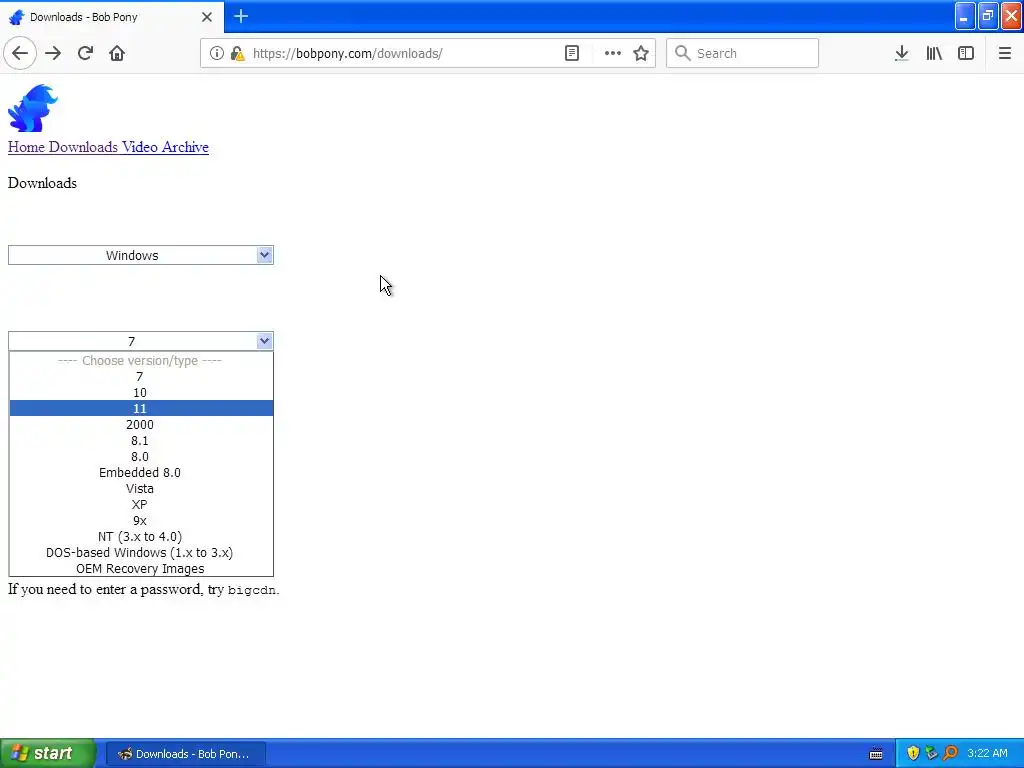Open a new tab with plus button
Screen dimensions: 1024x768
241,16
